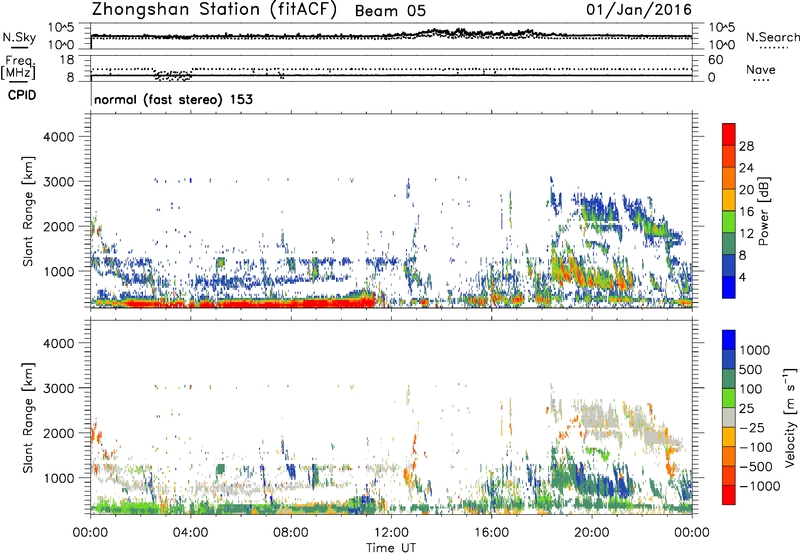Image resolution: width=800 pixels, height=554 pixels.
Task: Pick the red bottom segment of velocity colorbar
Action: click(x=729, y=495)
